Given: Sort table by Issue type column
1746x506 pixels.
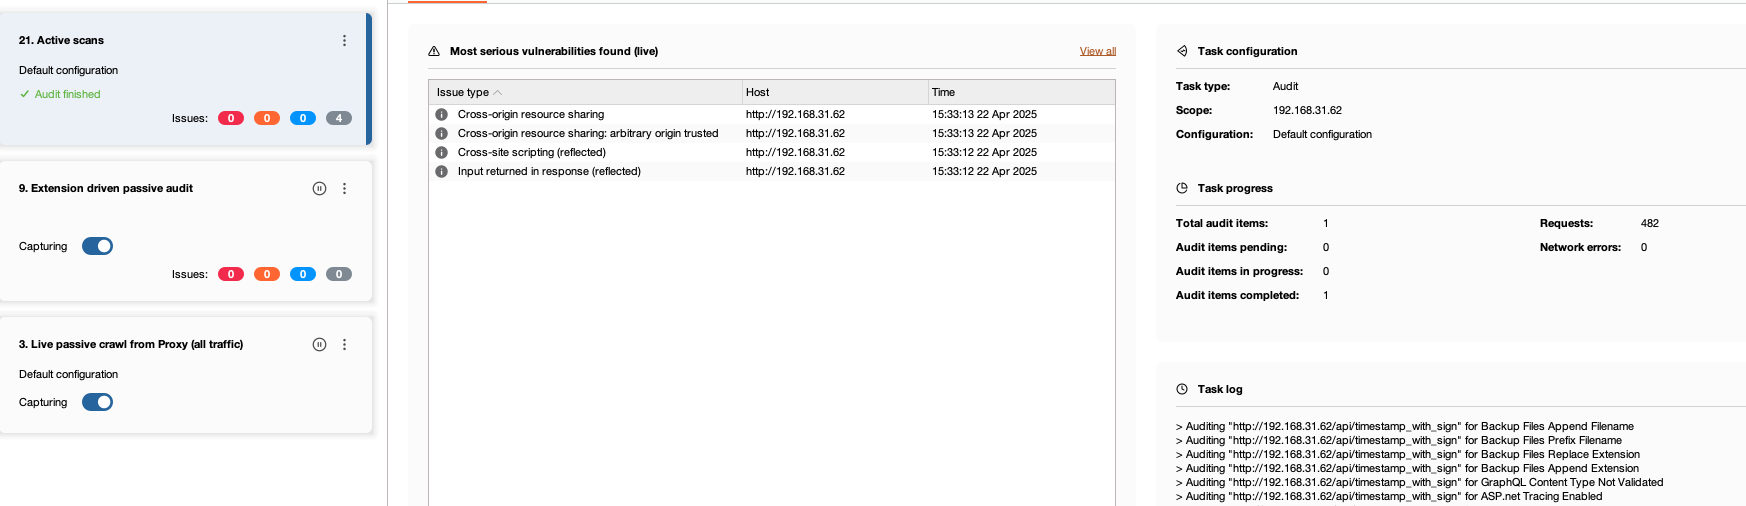Looking at the screenshot, I should (x=585, y=92).
